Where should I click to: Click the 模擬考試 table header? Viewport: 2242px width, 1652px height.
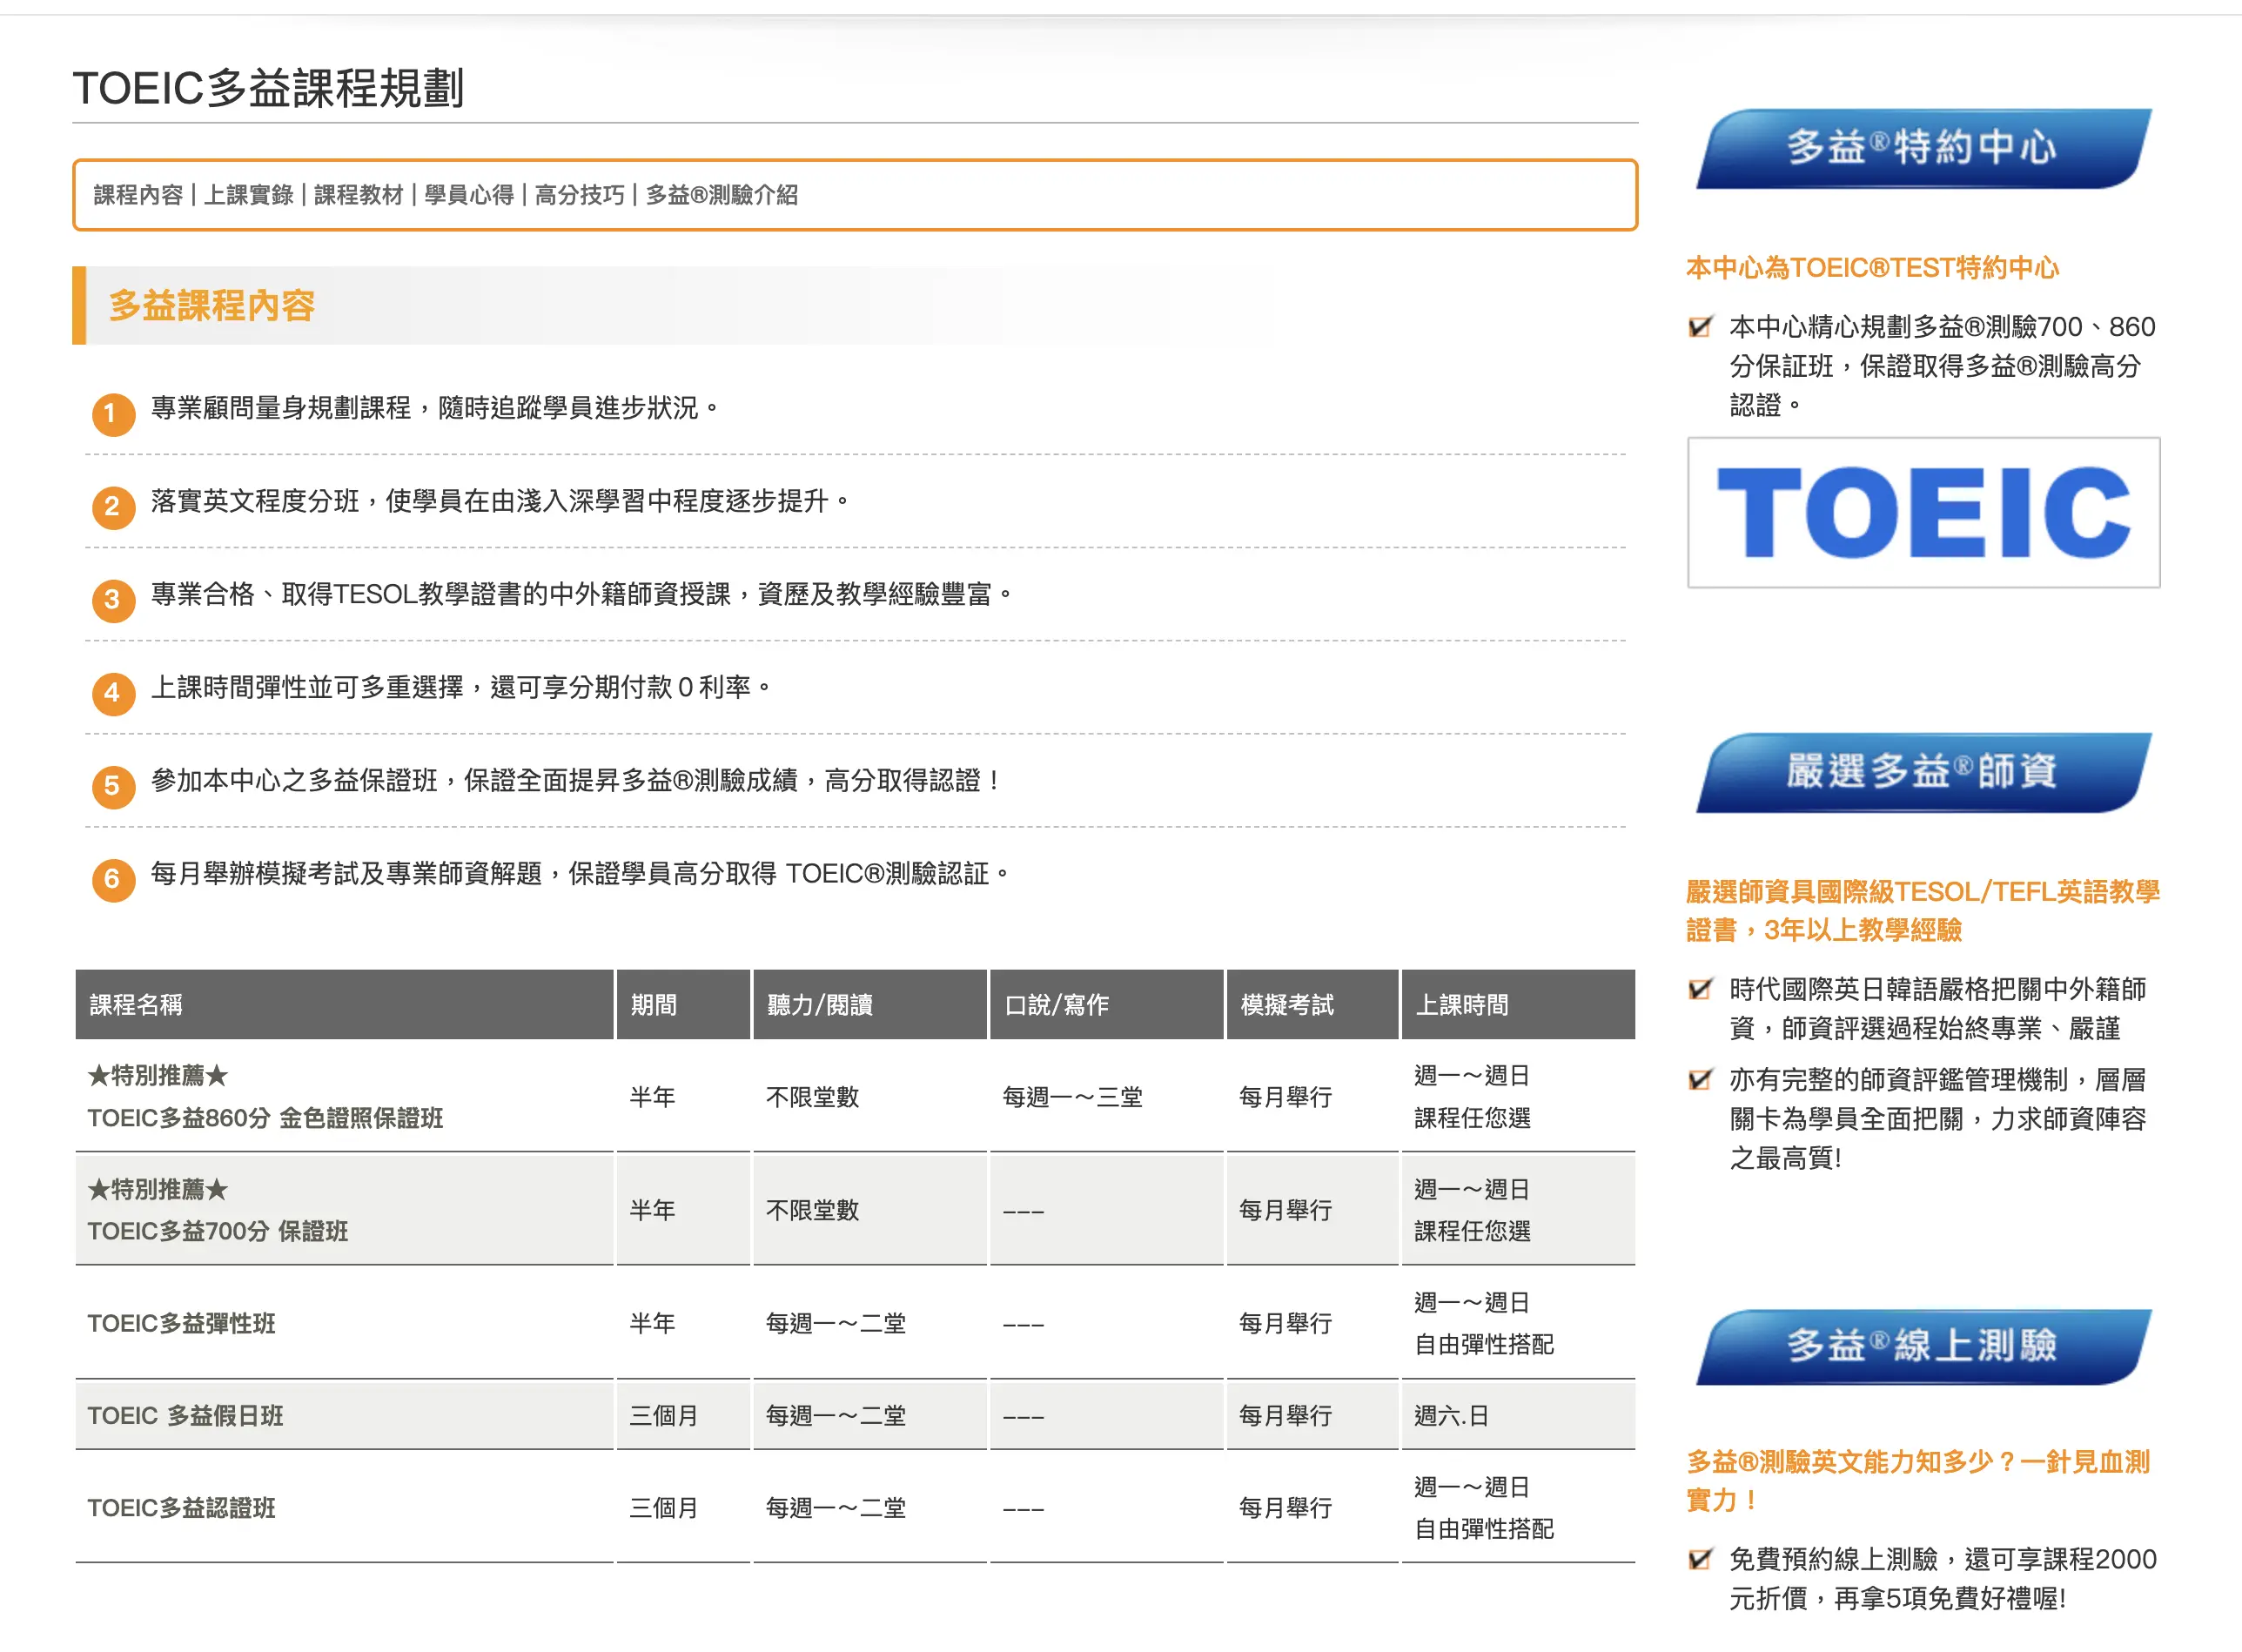click(1312, 1004)
